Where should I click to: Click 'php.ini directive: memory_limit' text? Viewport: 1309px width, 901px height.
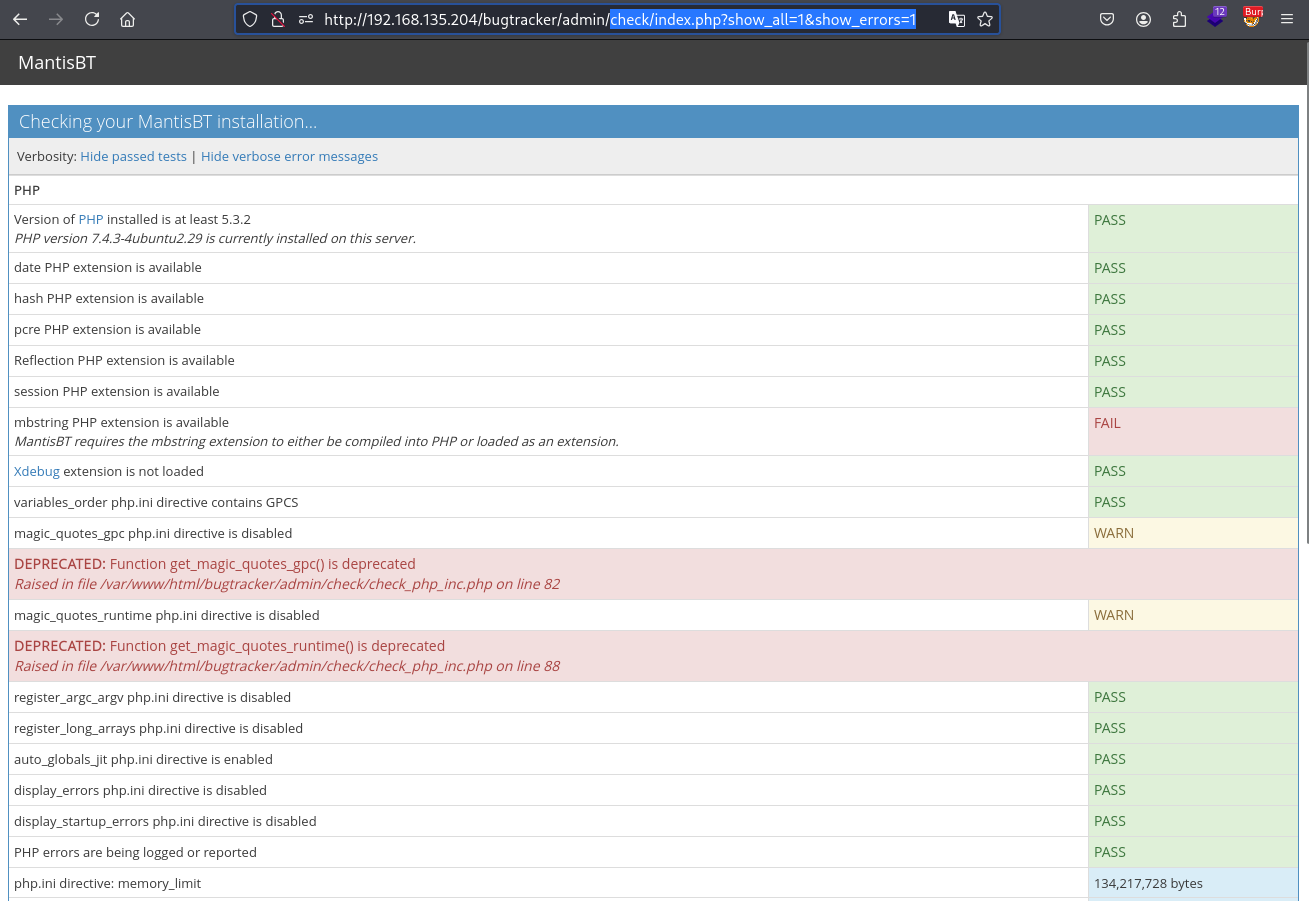pos(107,883)
